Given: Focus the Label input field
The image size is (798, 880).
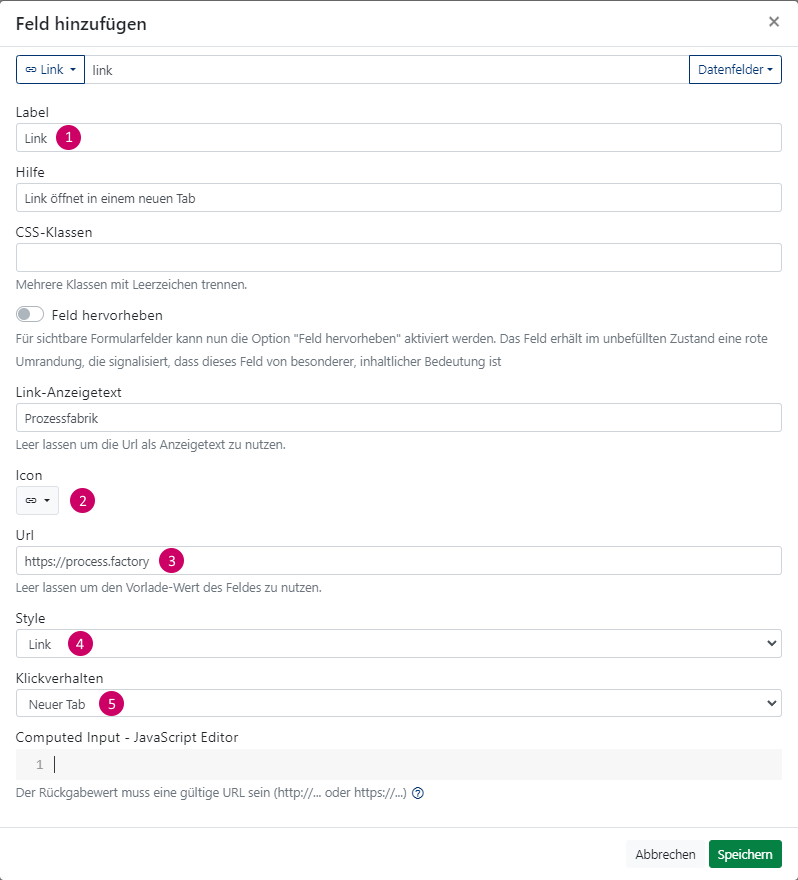Looking at the screenshot, I should [x=398, y=138].
